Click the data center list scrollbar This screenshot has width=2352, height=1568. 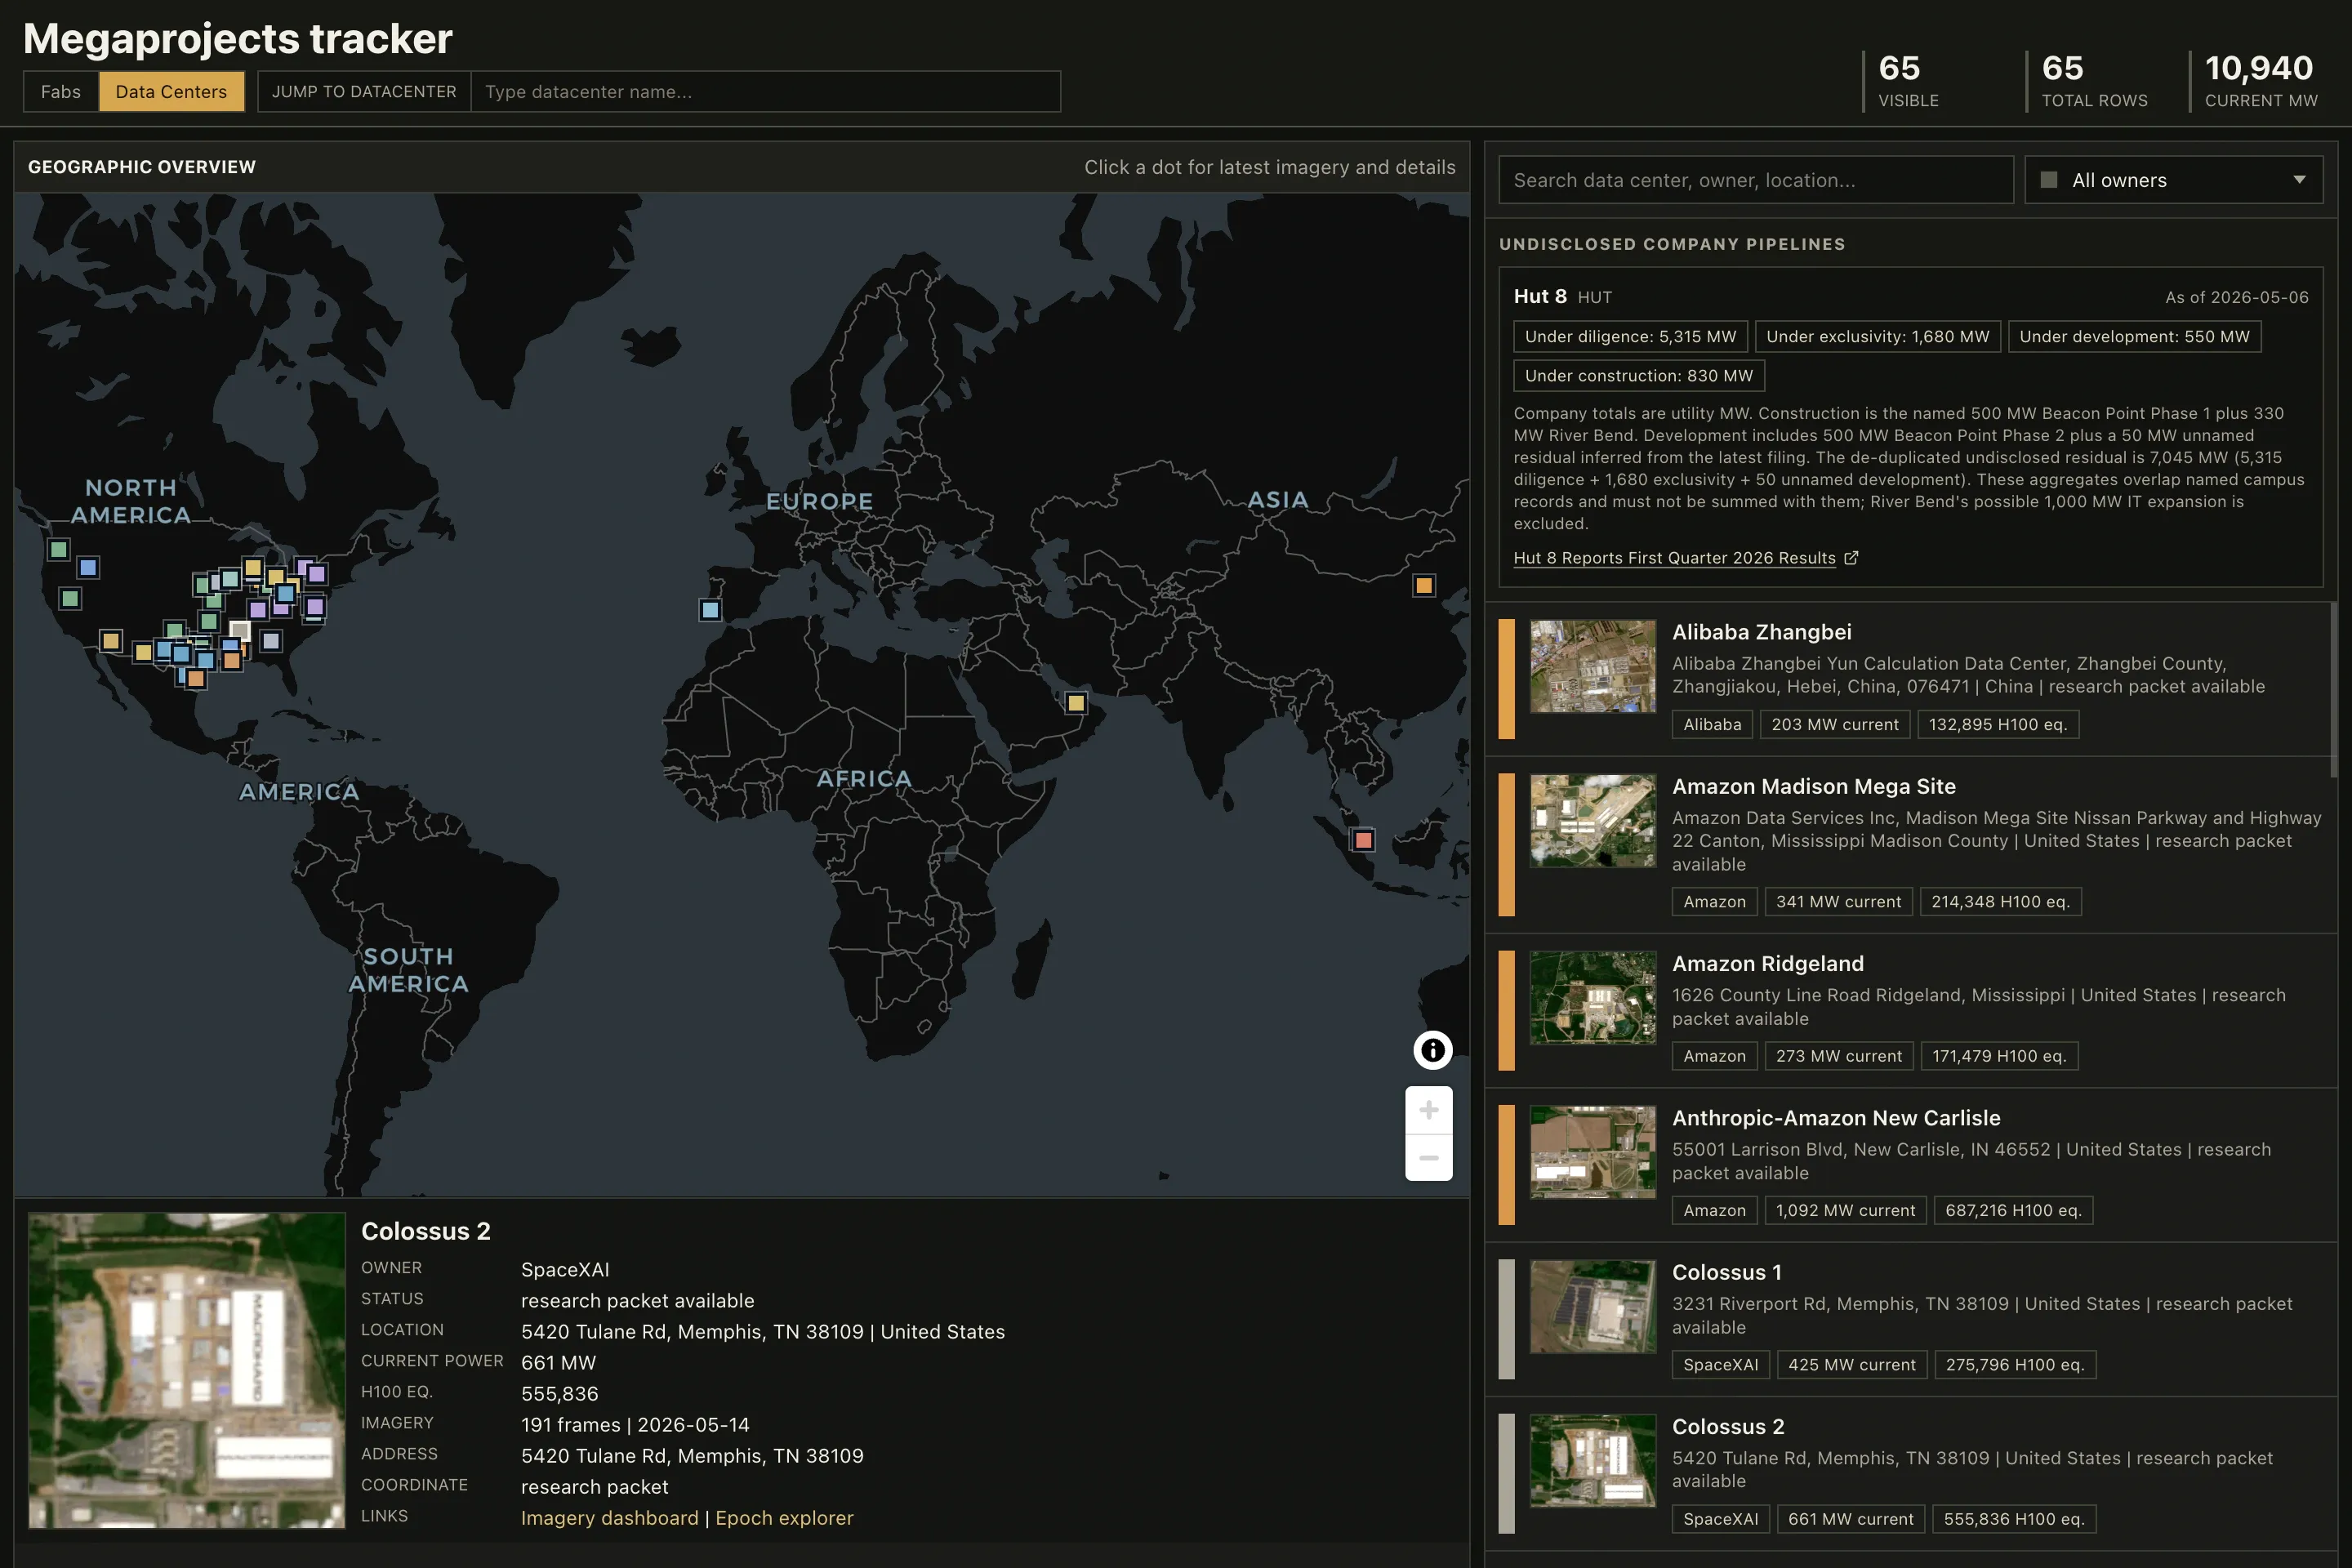(2333, 690)
